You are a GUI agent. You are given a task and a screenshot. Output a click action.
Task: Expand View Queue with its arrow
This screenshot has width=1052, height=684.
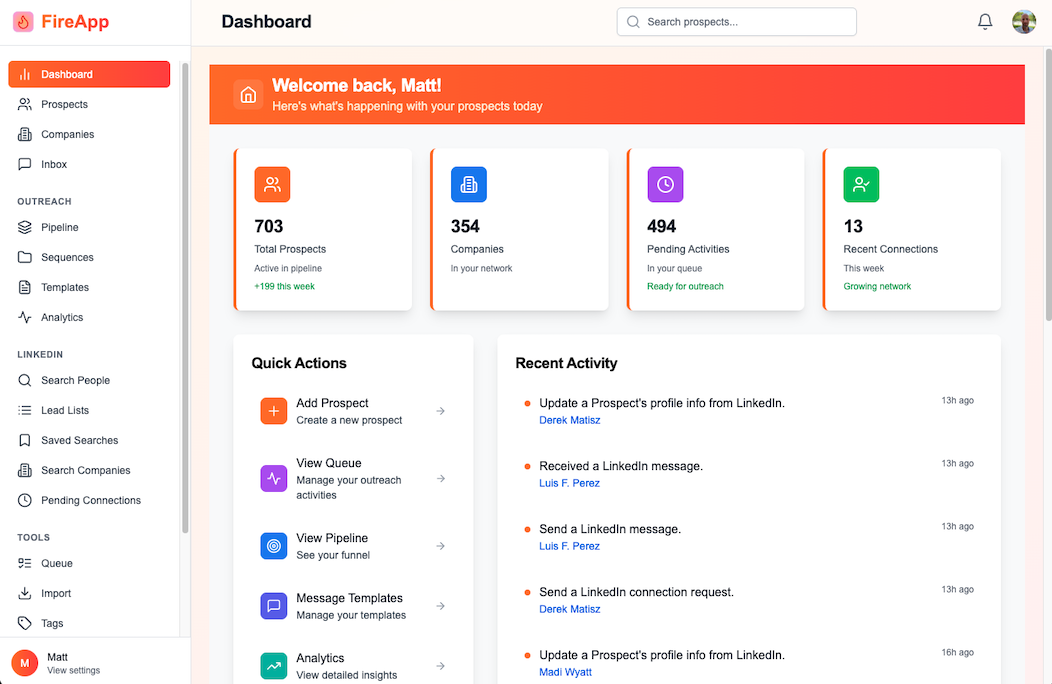click(441, 479)
